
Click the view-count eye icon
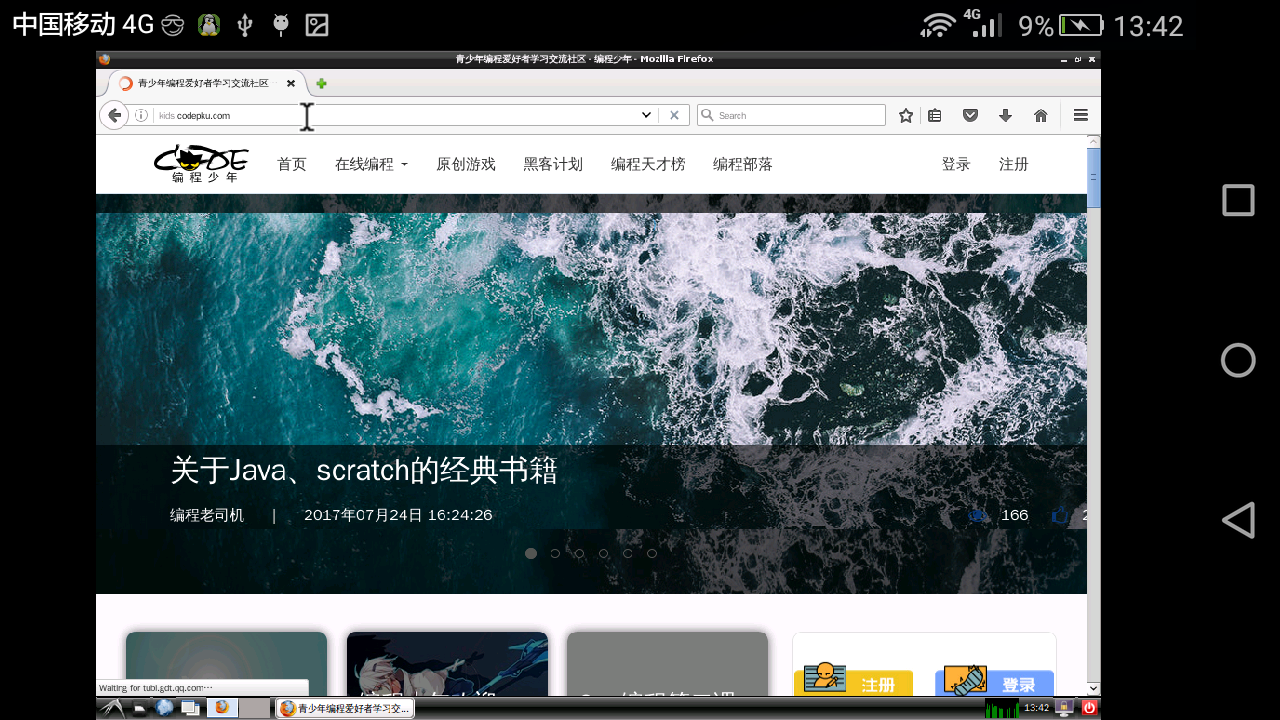(978, 516)
